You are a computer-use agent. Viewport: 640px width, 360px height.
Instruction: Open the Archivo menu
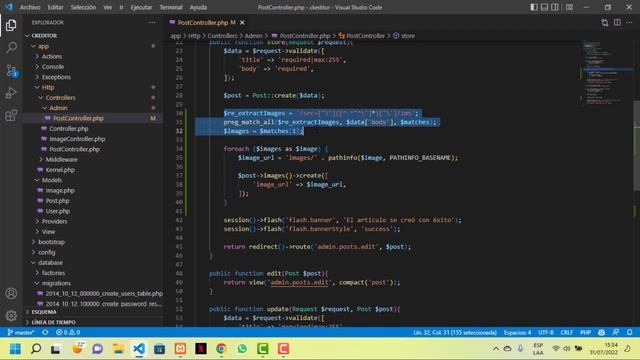click(30, 7)
